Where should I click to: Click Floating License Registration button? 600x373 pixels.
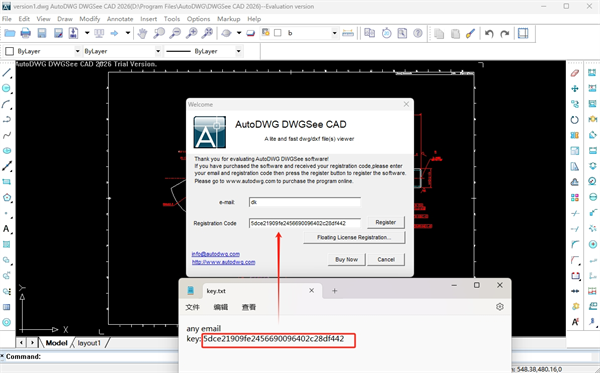coord(354,238)
